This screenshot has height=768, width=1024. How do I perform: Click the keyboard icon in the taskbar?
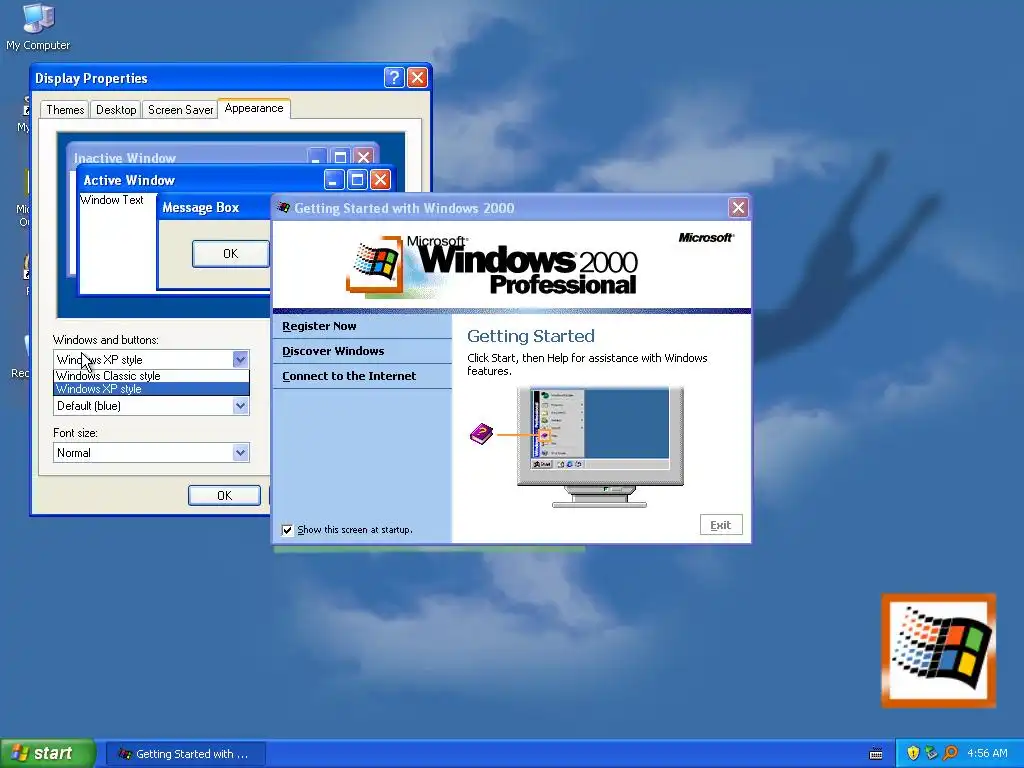tap(876, 754)
